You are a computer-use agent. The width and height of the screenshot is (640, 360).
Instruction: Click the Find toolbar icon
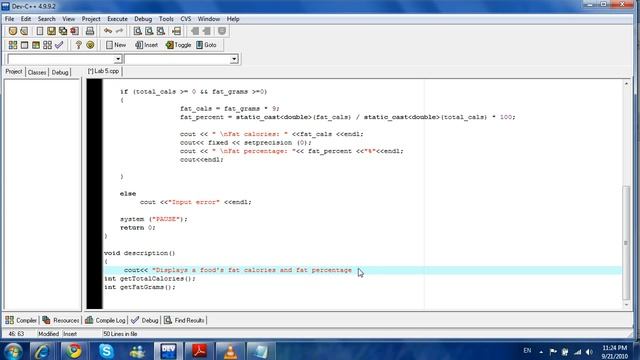[138, 31]
